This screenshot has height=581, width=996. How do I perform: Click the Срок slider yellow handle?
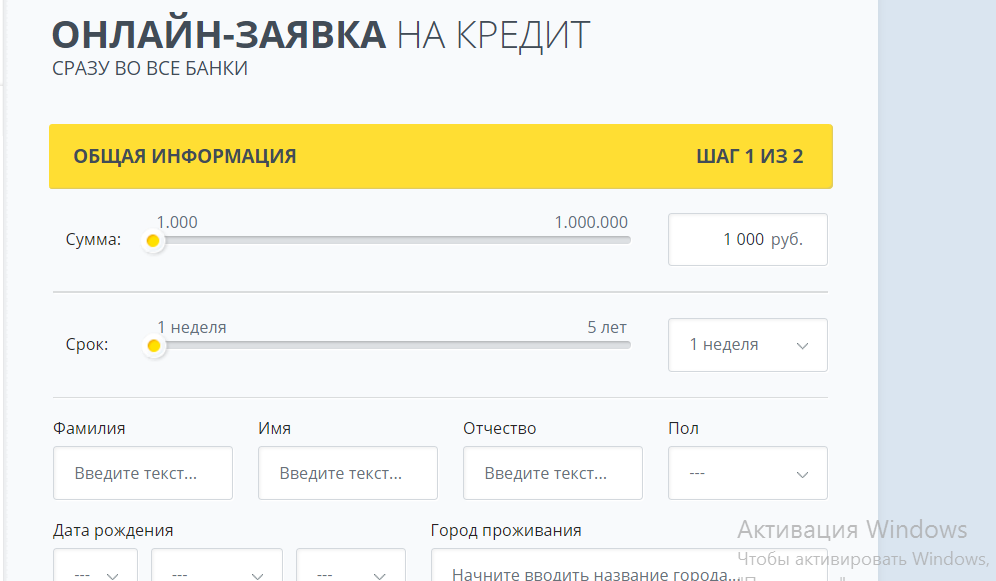point(153,346)
